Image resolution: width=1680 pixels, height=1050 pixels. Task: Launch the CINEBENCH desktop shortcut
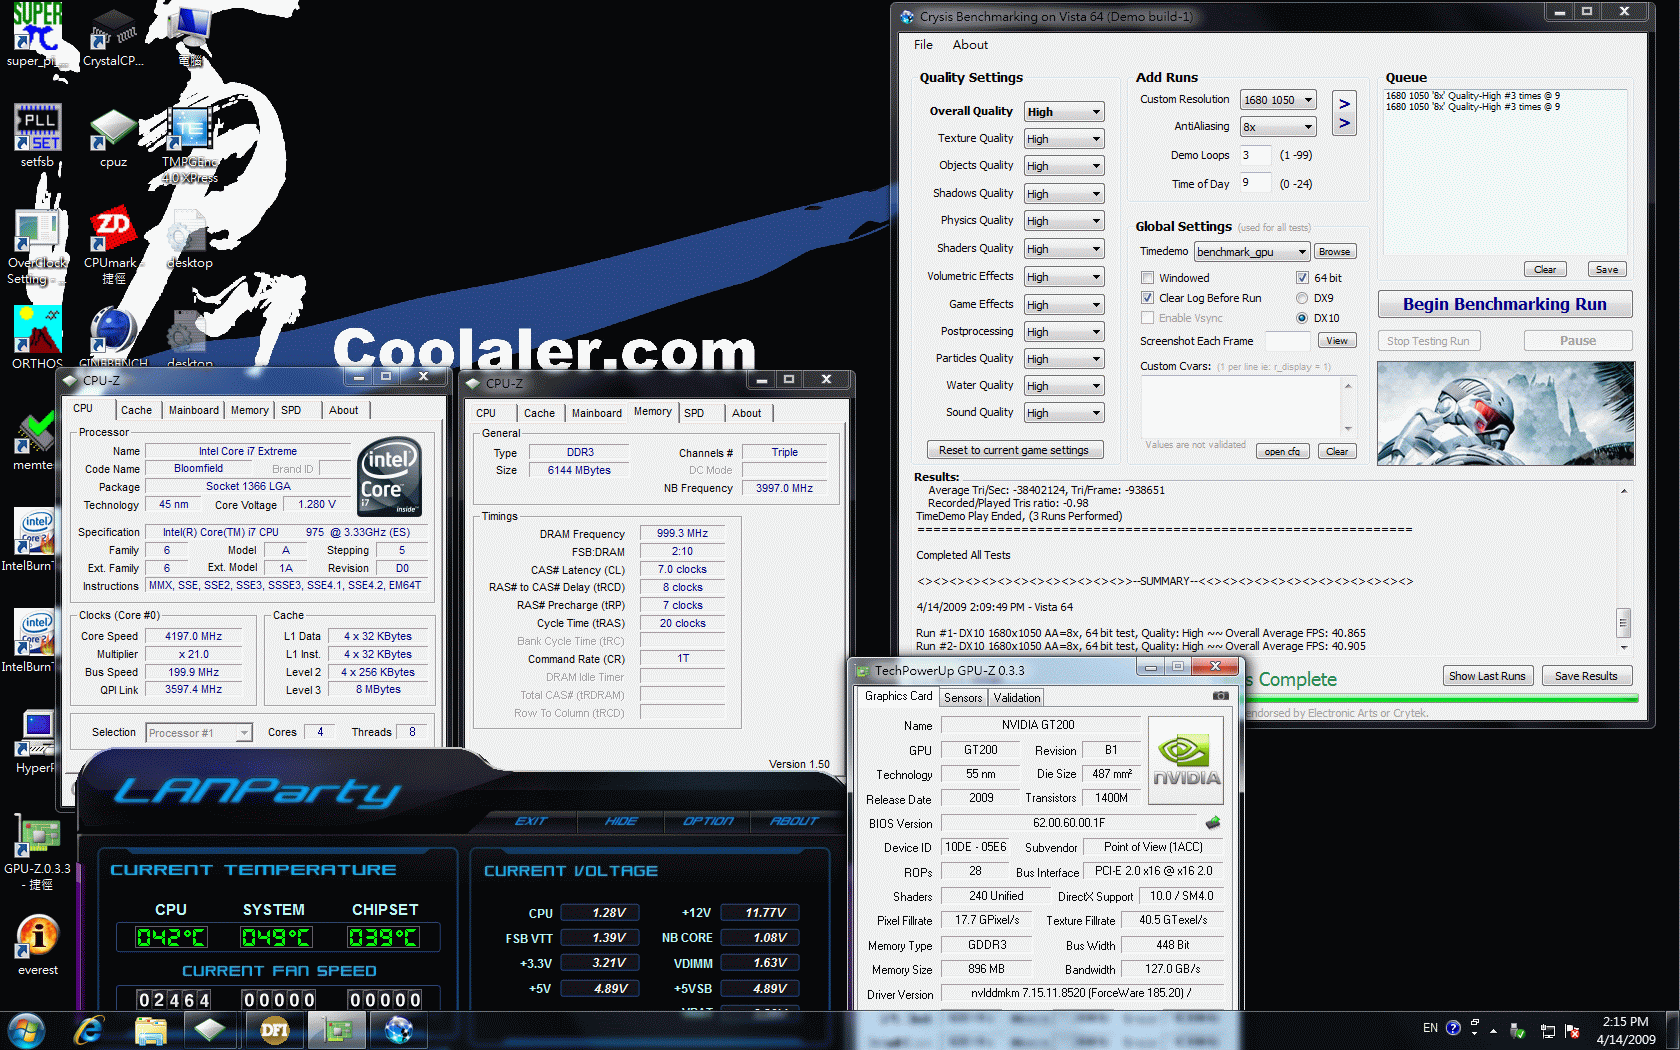(x=113, y=337)
